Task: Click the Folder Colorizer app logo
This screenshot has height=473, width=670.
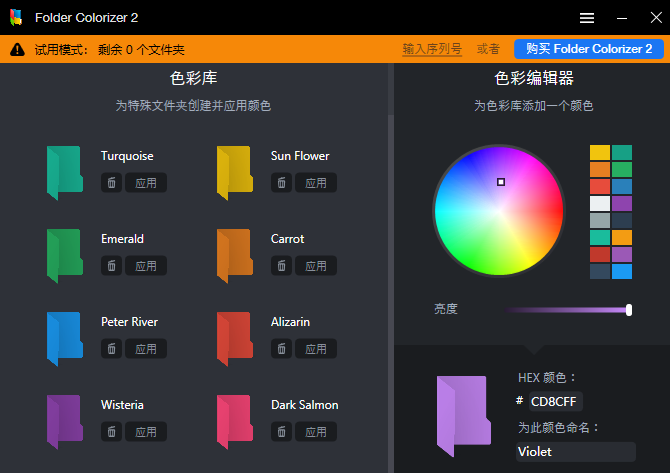Action: (x=16, y=18)
